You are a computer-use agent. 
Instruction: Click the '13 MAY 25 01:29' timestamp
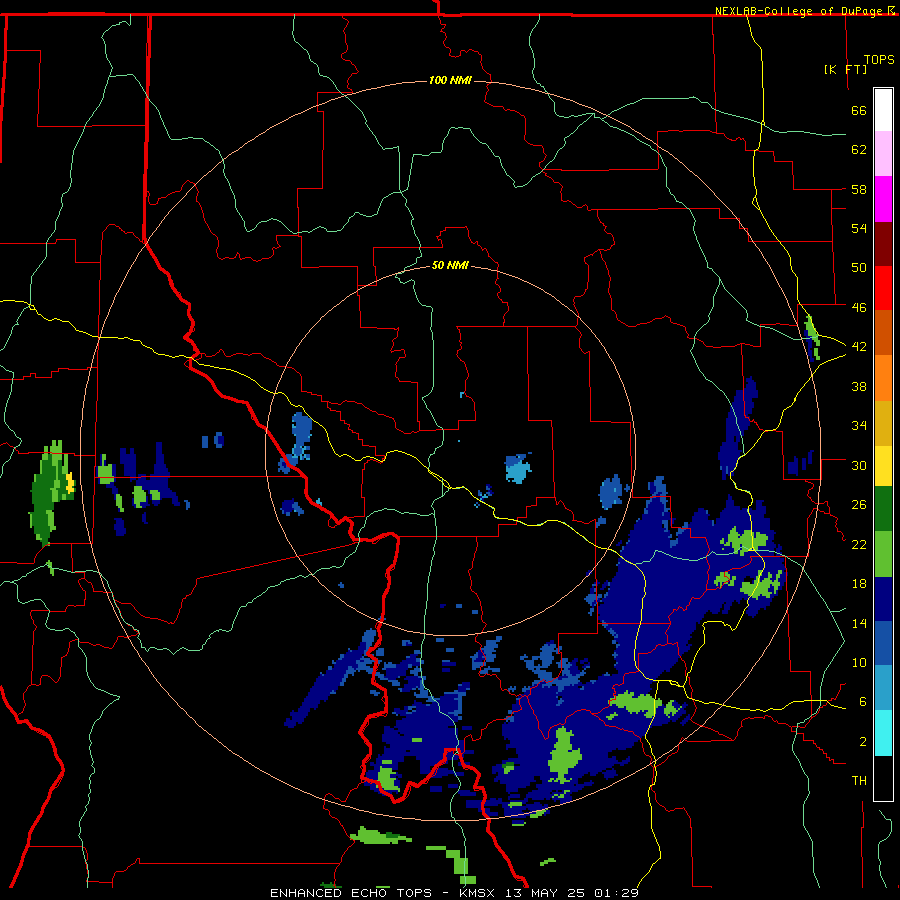[x=572, y=893]
